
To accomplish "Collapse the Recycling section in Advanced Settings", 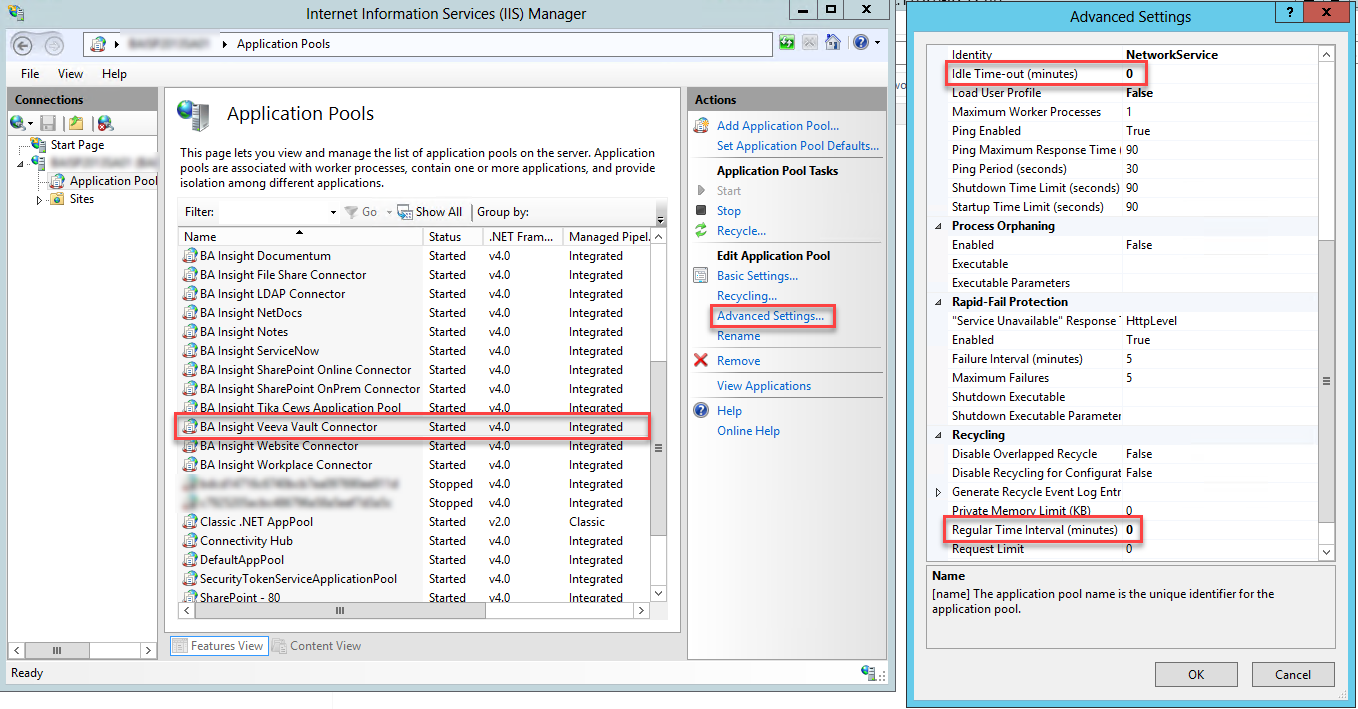I will (938, 435).
